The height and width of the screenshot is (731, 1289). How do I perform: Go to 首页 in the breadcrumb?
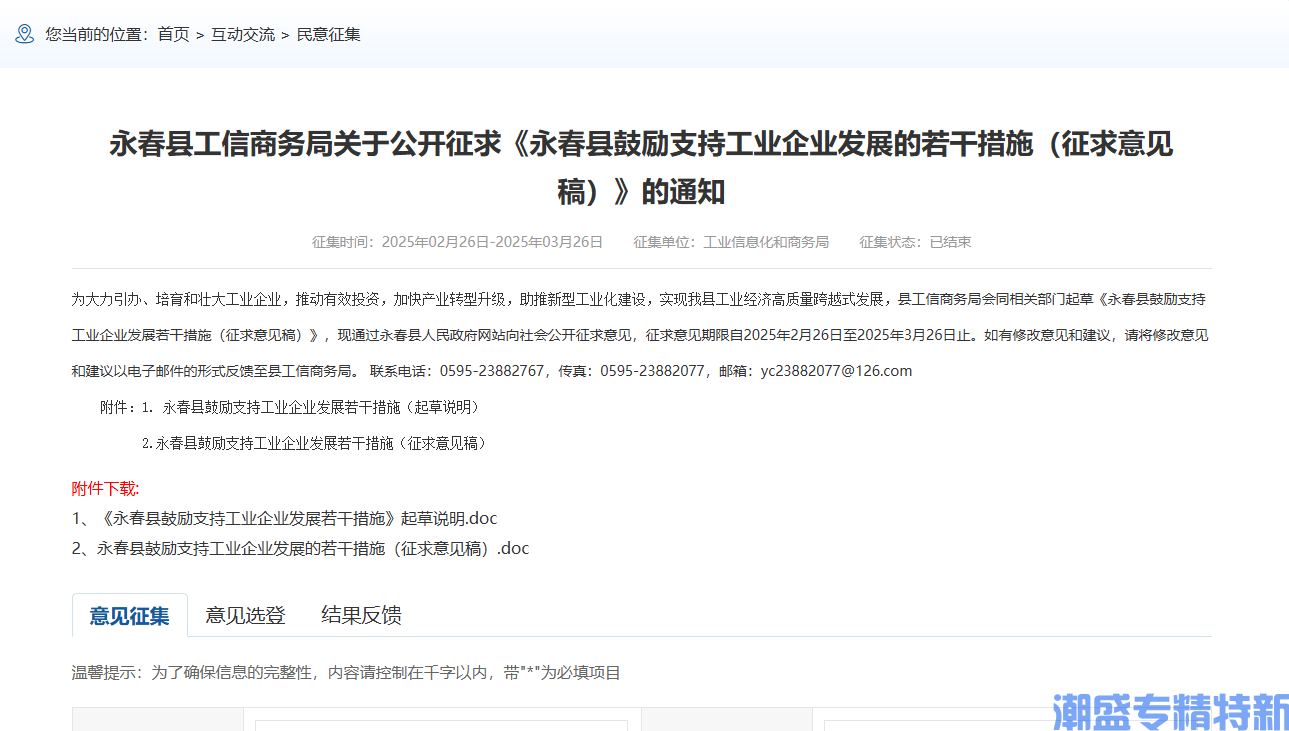click(x=173, y=34)
